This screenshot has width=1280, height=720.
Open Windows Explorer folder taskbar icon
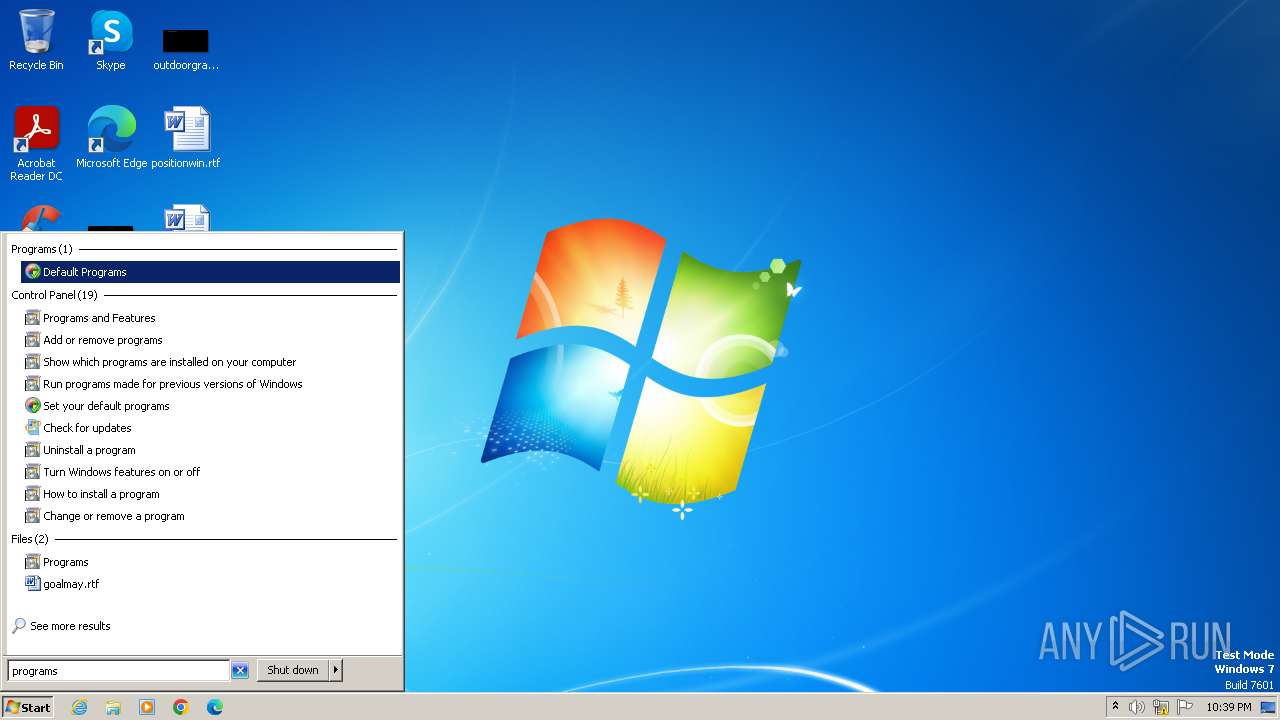coord(113,707)
